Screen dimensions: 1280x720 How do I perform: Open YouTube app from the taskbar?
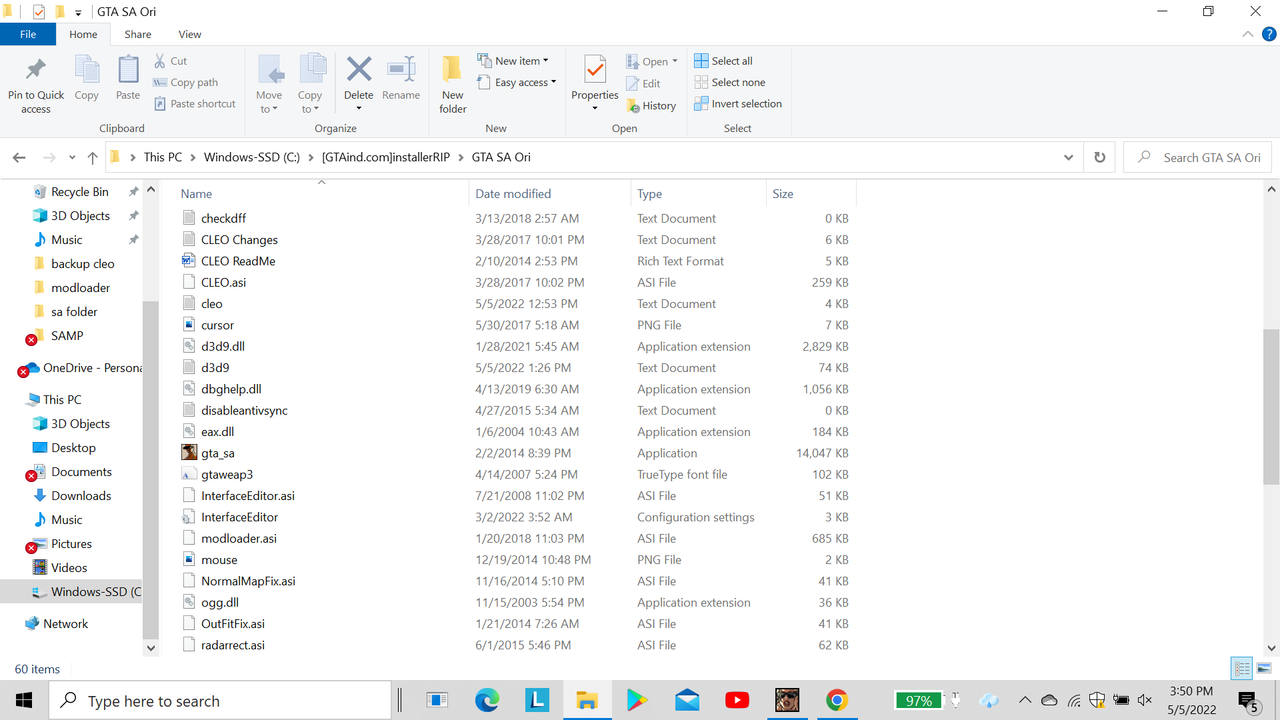pyautogui.click(x=737, y=701)
